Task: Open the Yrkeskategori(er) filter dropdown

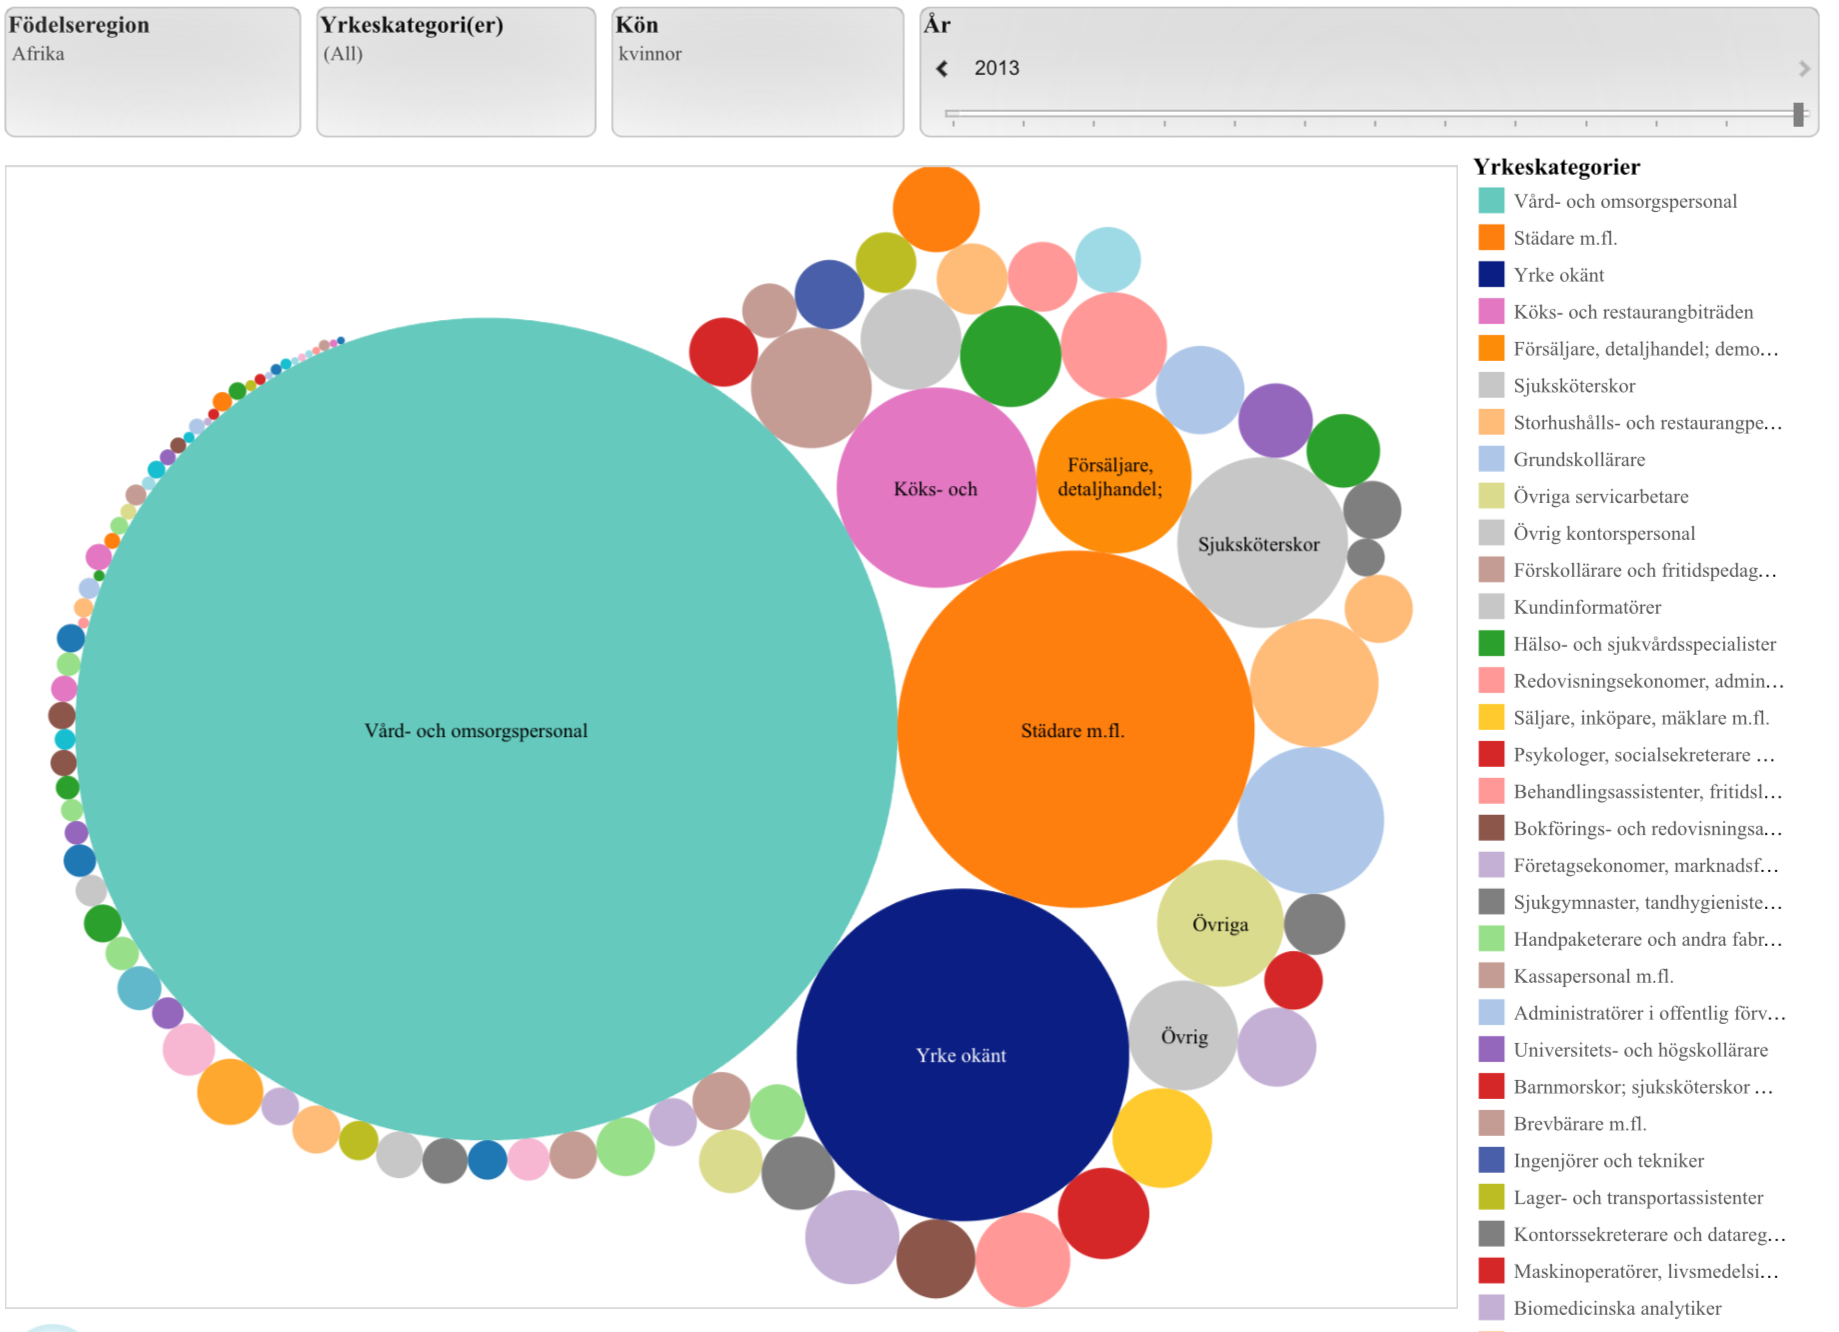Action: click(456, 72)
